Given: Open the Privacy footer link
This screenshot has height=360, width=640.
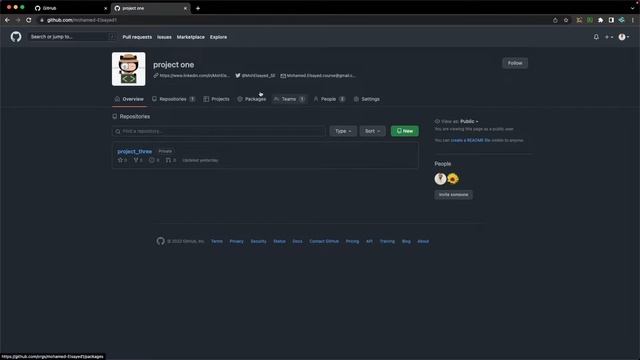Looking at the screenshot, I should (236, 242).
